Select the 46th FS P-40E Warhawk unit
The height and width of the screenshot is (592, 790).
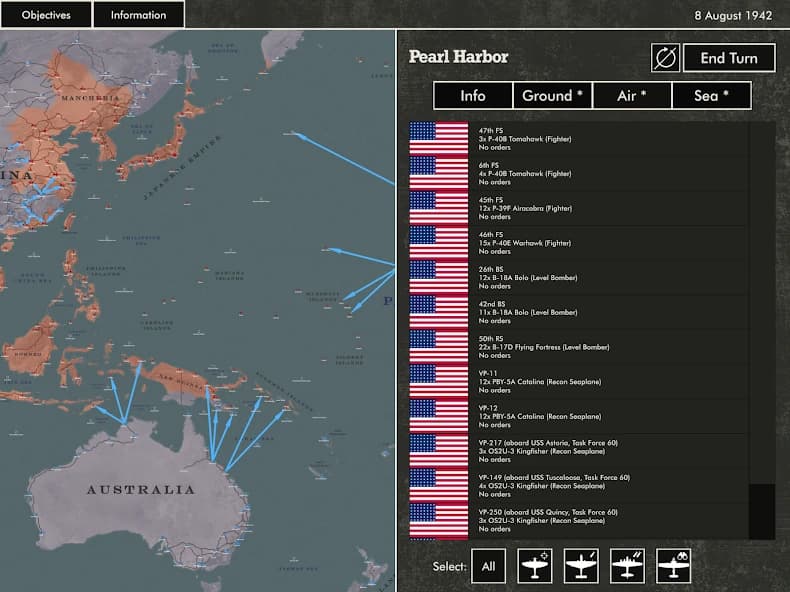560,242
